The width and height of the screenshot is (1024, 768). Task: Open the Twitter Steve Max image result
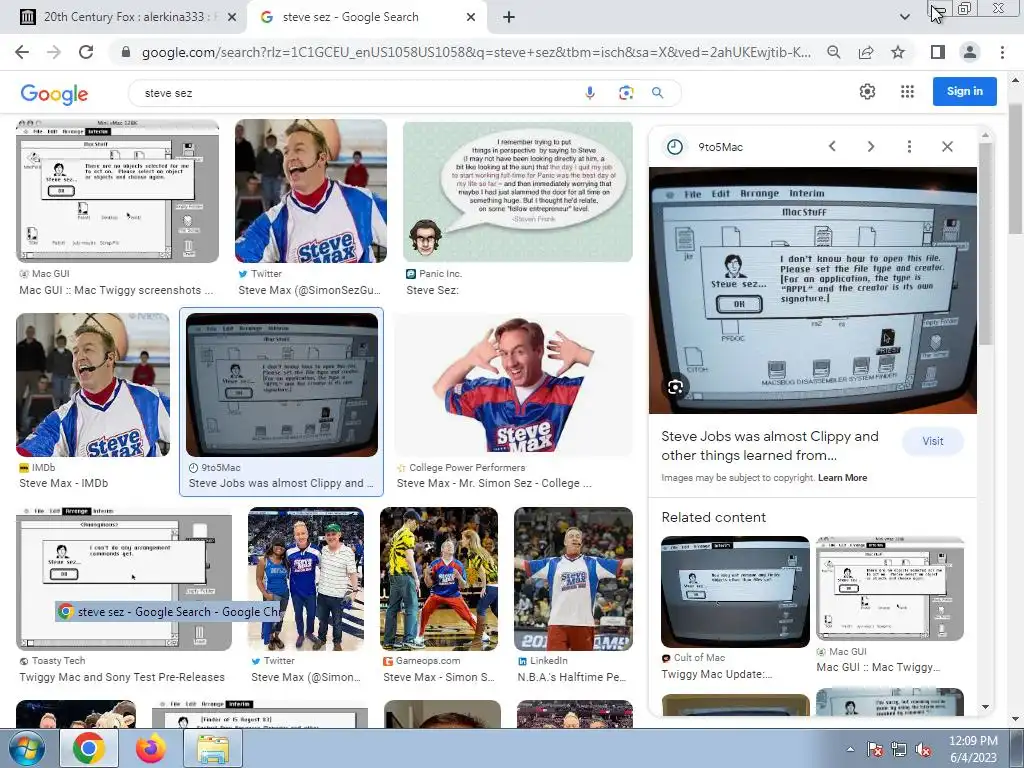coord(311,191)
